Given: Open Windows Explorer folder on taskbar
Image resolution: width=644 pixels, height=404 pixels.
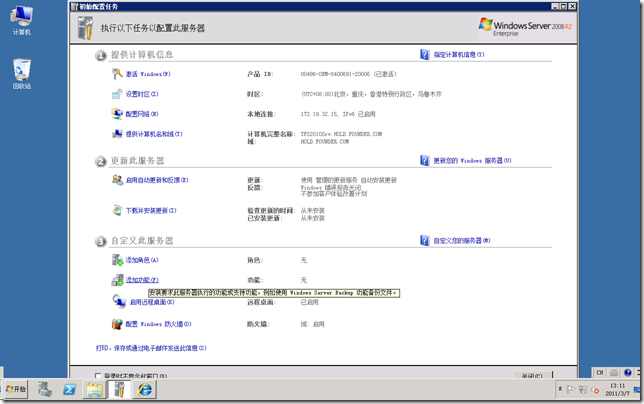Looking at the screenshot, I should pyautogui.click(x=94, y=389).
